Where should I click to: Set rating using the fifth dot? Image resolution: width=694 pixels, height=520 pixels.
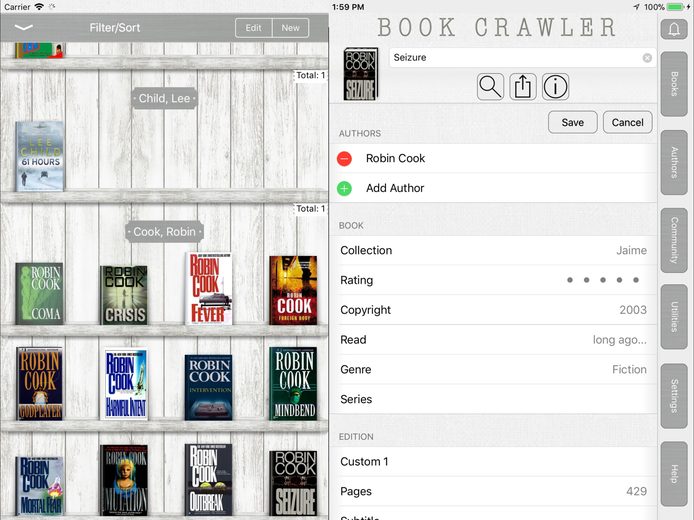(x=636, y=280)
